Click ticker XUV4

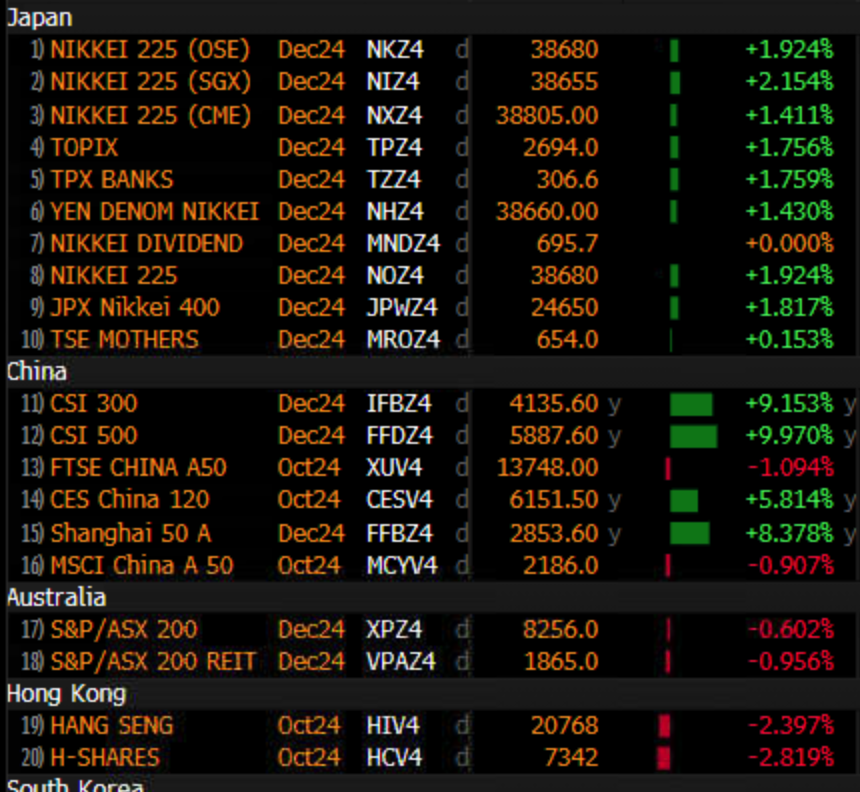(394, 468)
